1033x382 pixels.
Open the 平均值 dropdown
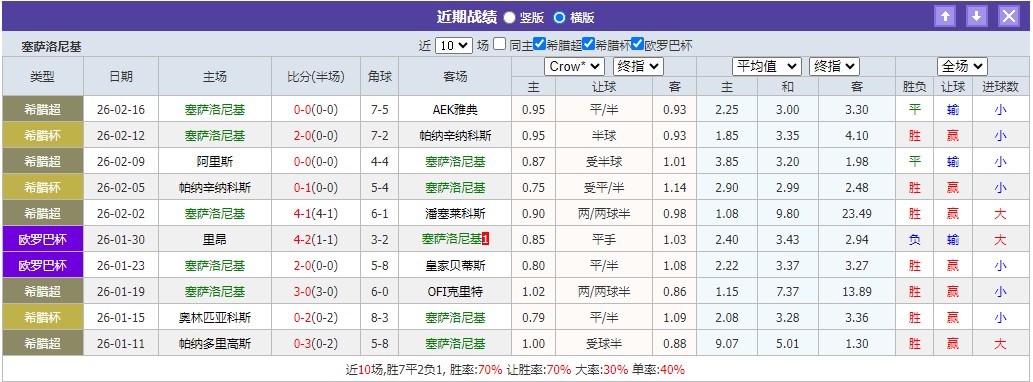point(767,66)
